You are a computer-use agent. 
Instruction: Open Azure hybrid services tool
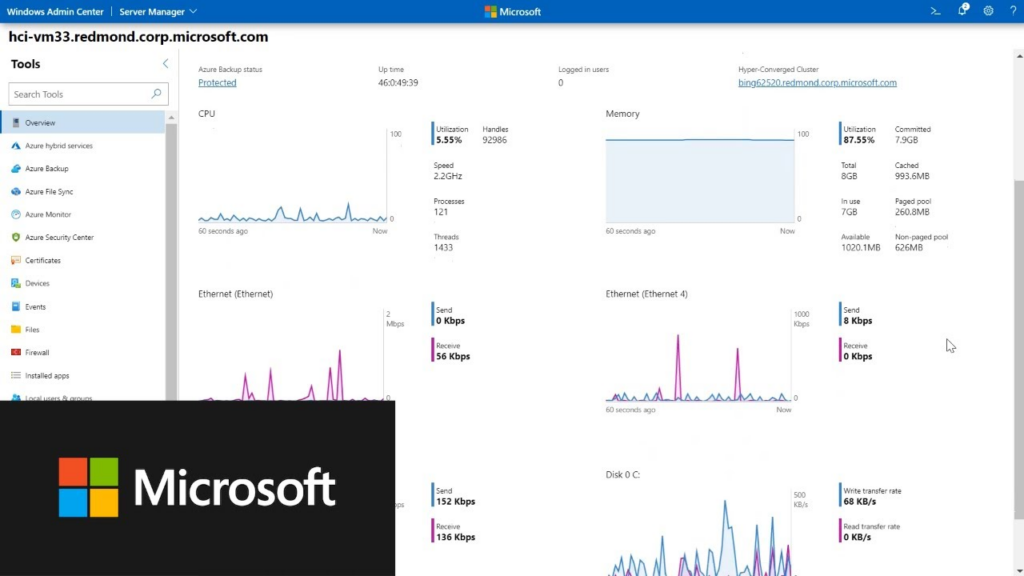point(58,146)
